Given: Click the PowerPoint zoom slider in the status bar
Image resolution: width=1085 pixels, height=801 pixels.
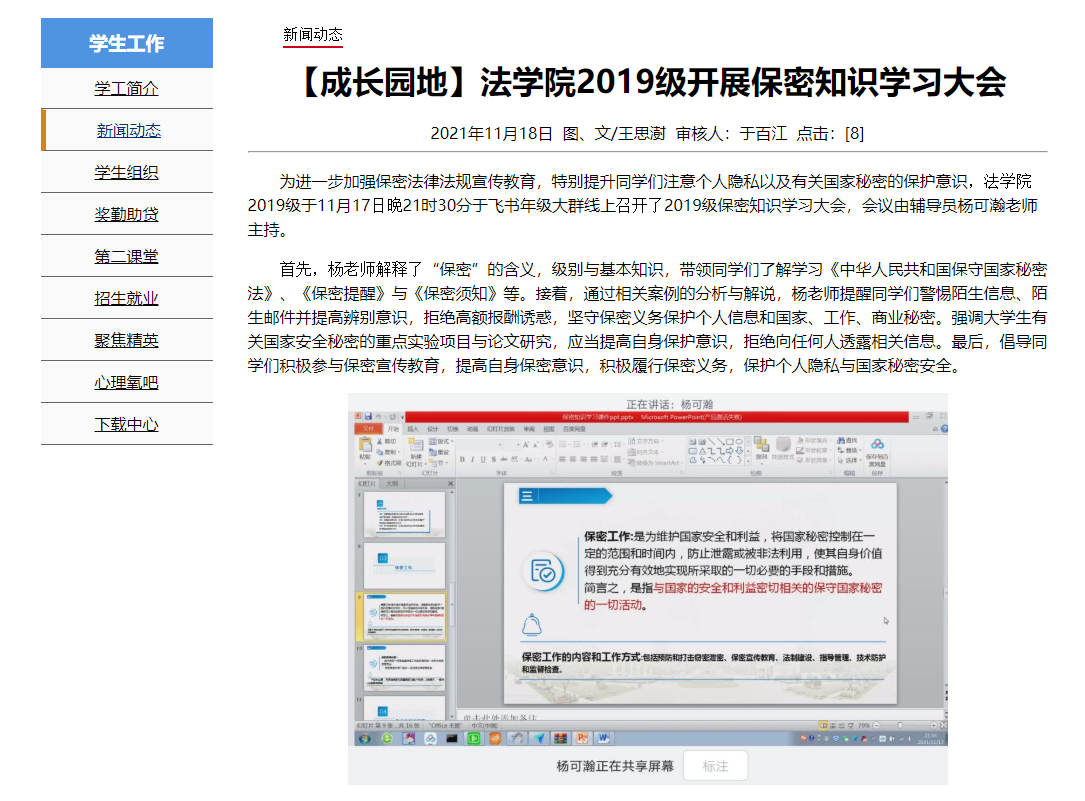Looking at the screenshot, I should 900,725.
